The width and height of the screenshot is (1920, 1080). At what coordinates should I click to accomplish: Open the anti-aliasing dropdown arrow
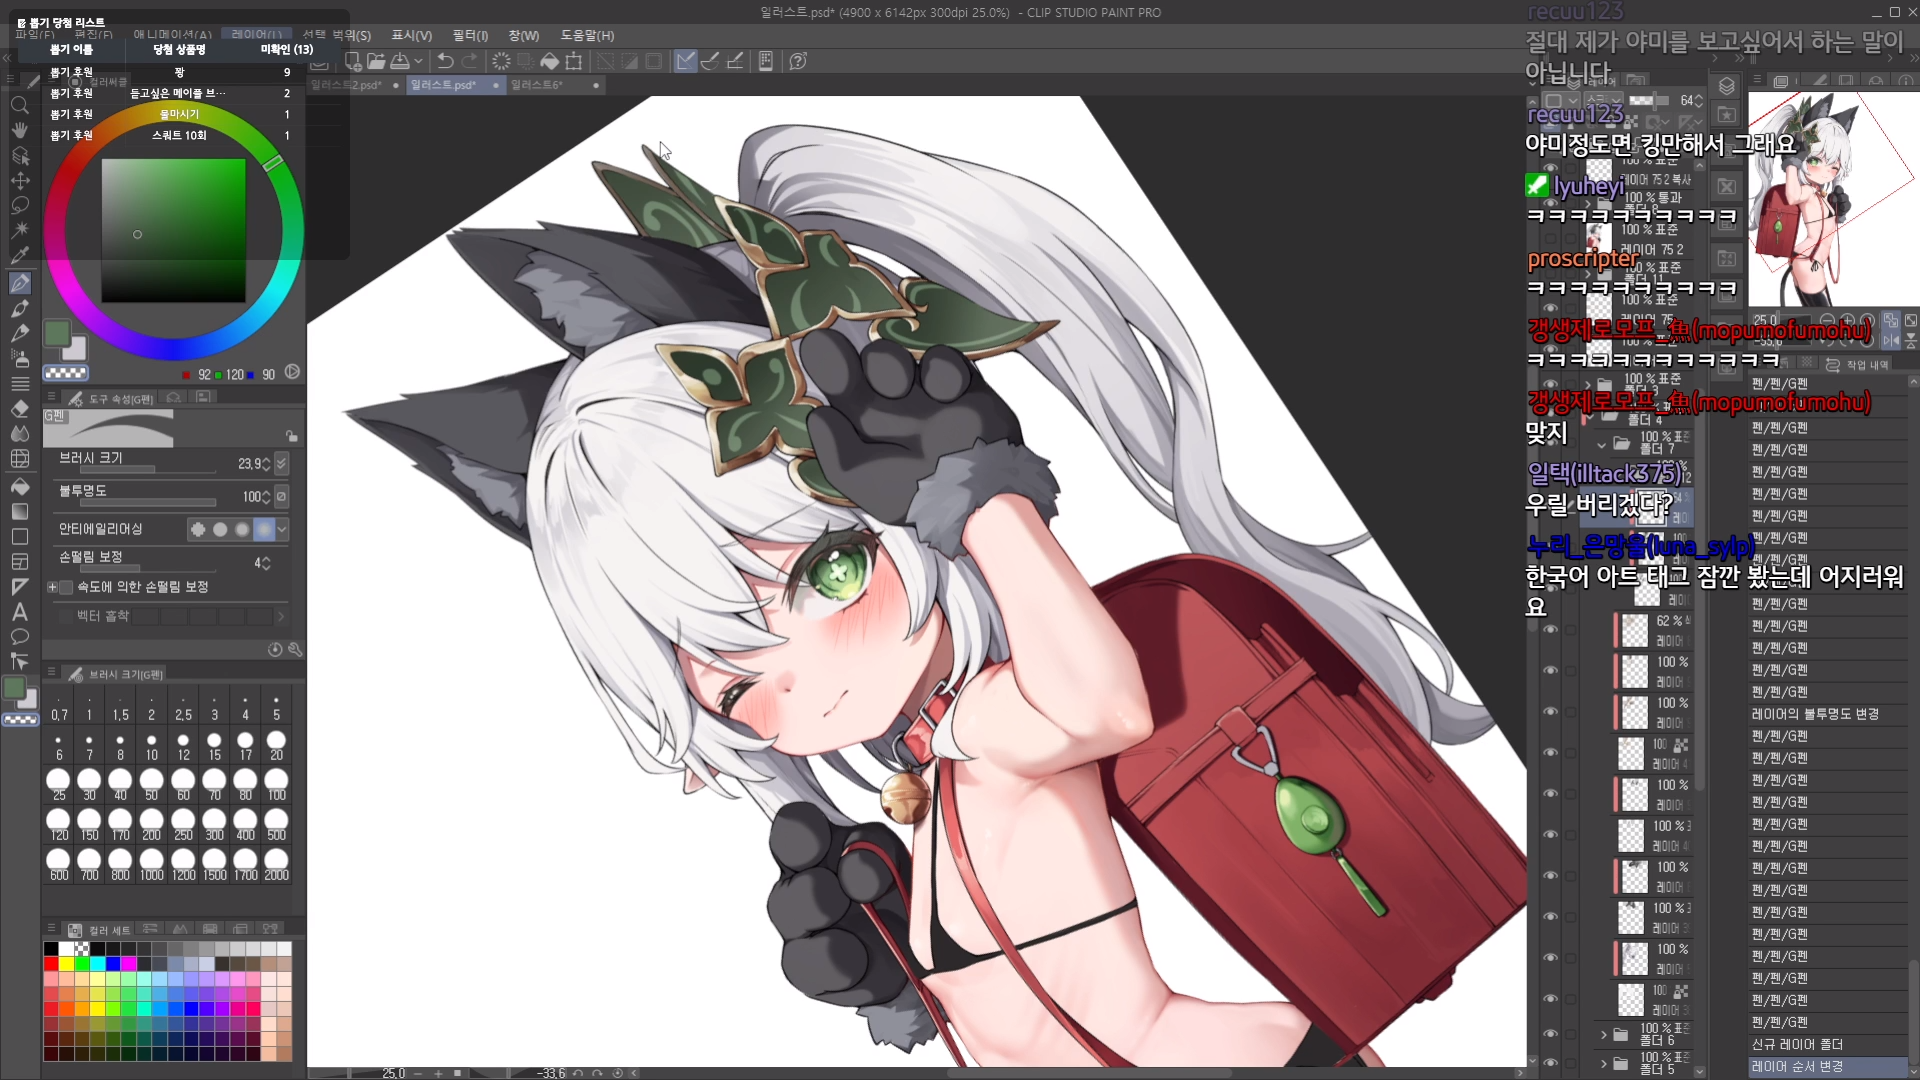(x=282, y=529)
